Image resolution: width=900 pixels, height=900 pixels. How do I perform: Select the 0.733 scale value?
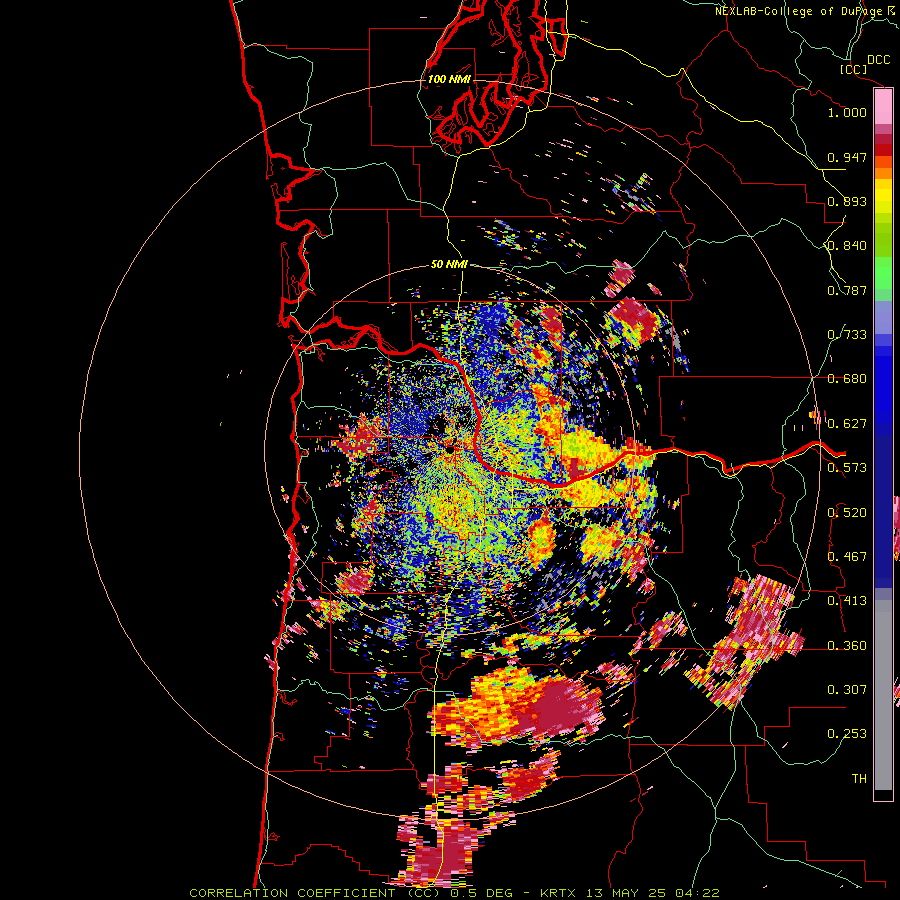click(x=847, y=335)
